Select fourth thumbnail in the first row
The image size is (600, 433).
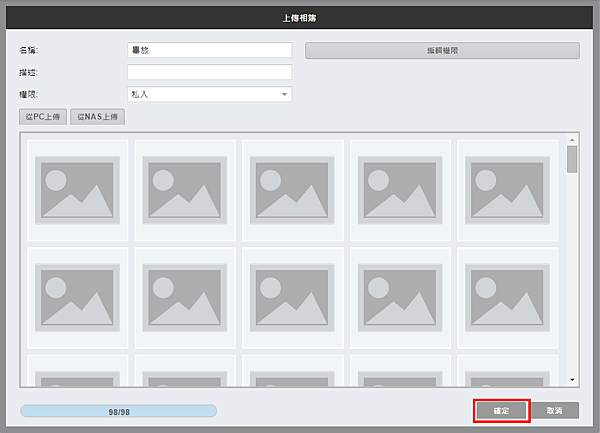click(400, 190)
